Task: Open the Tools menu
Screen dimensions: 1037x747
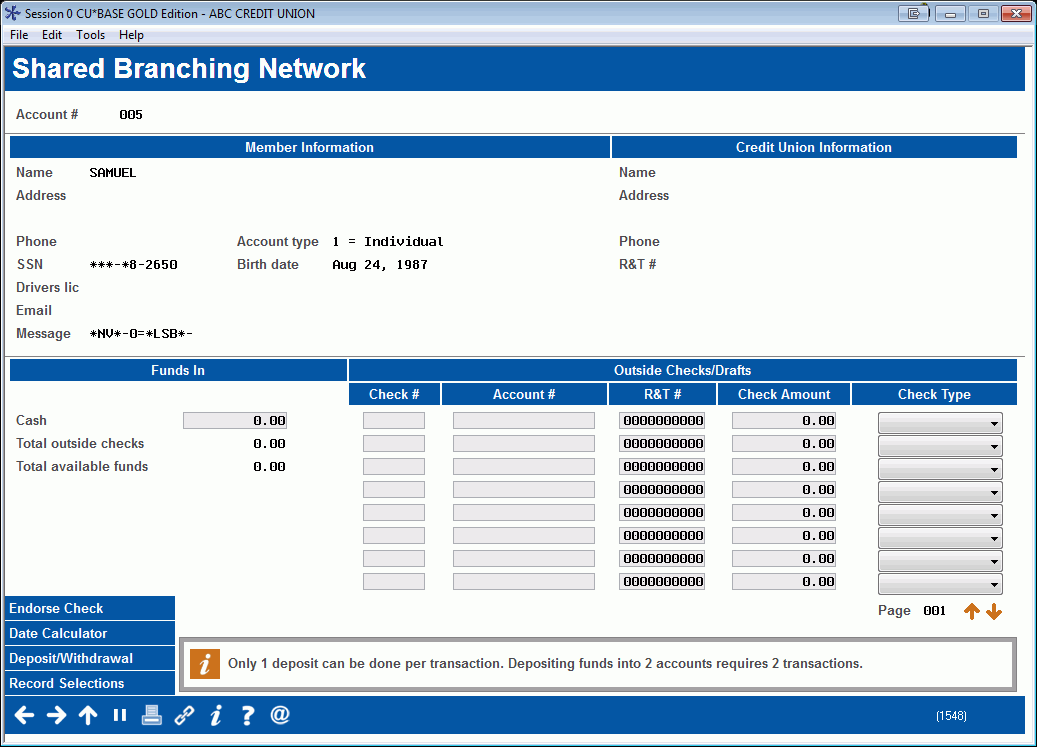Action: point(91,35)
